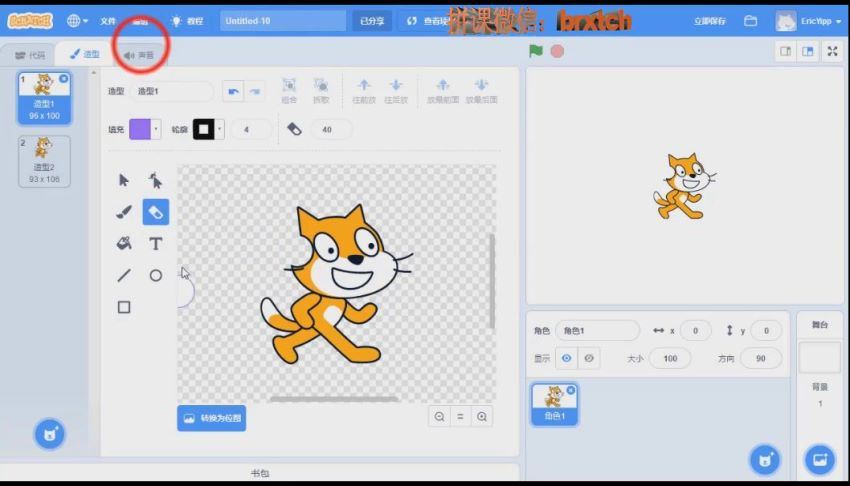Select the Circle tool
The height and width of the screenshot is (486, 850).
click(x=156, y=275)
